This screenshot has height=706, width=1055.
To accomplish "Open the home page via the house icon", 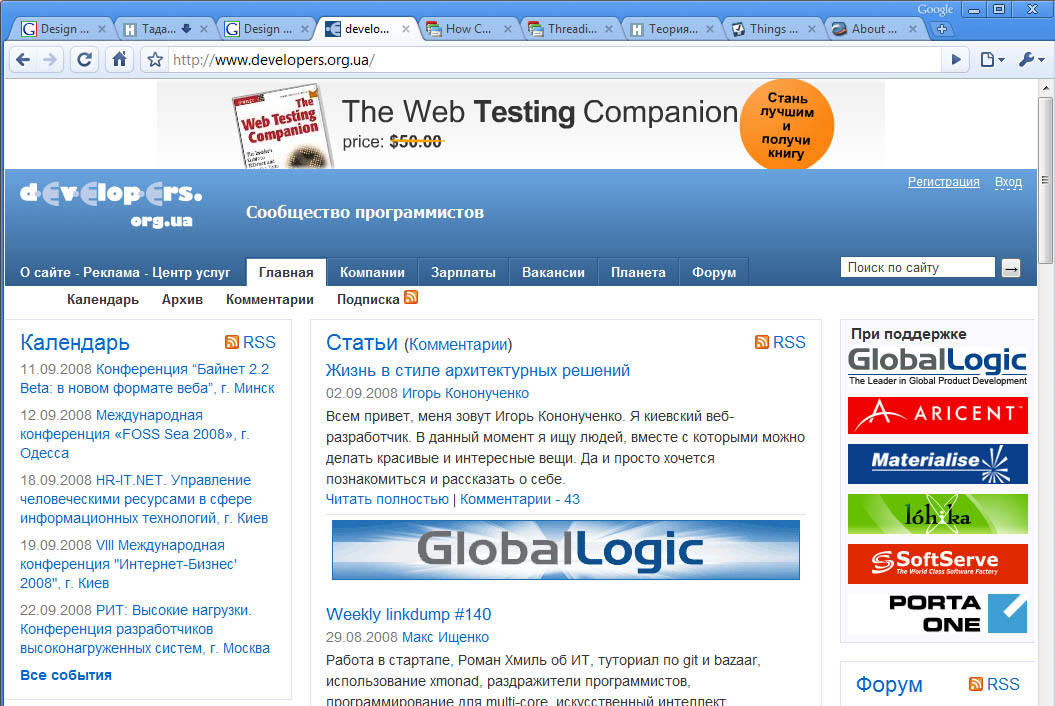I will click(x=119, y=60).
